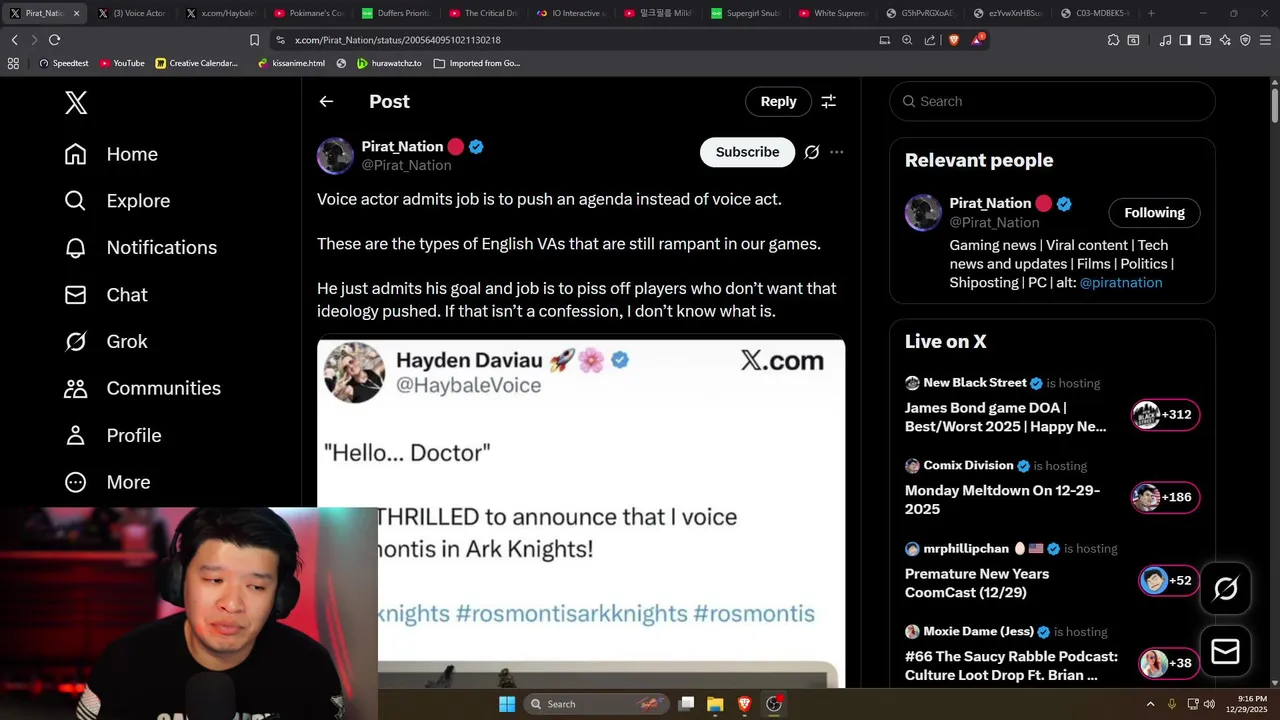Open YouTube bookmark
The width and height of the screenshot is (1280, 720).
[x=121, y=63]
